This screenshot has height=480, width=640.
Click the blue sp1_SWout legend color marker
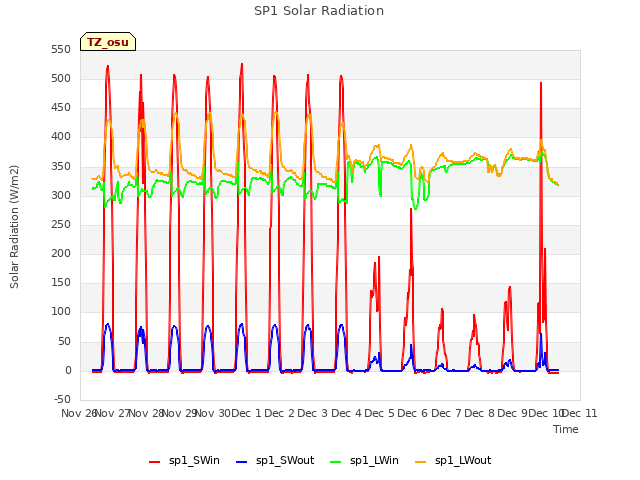pos(242,462)
